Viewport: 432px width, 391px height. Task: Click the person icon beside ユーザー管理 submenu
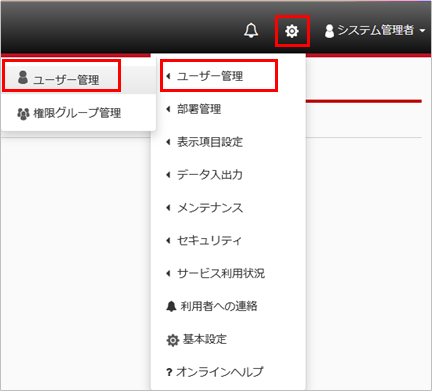pyautogui.click(x=23, y=77)
